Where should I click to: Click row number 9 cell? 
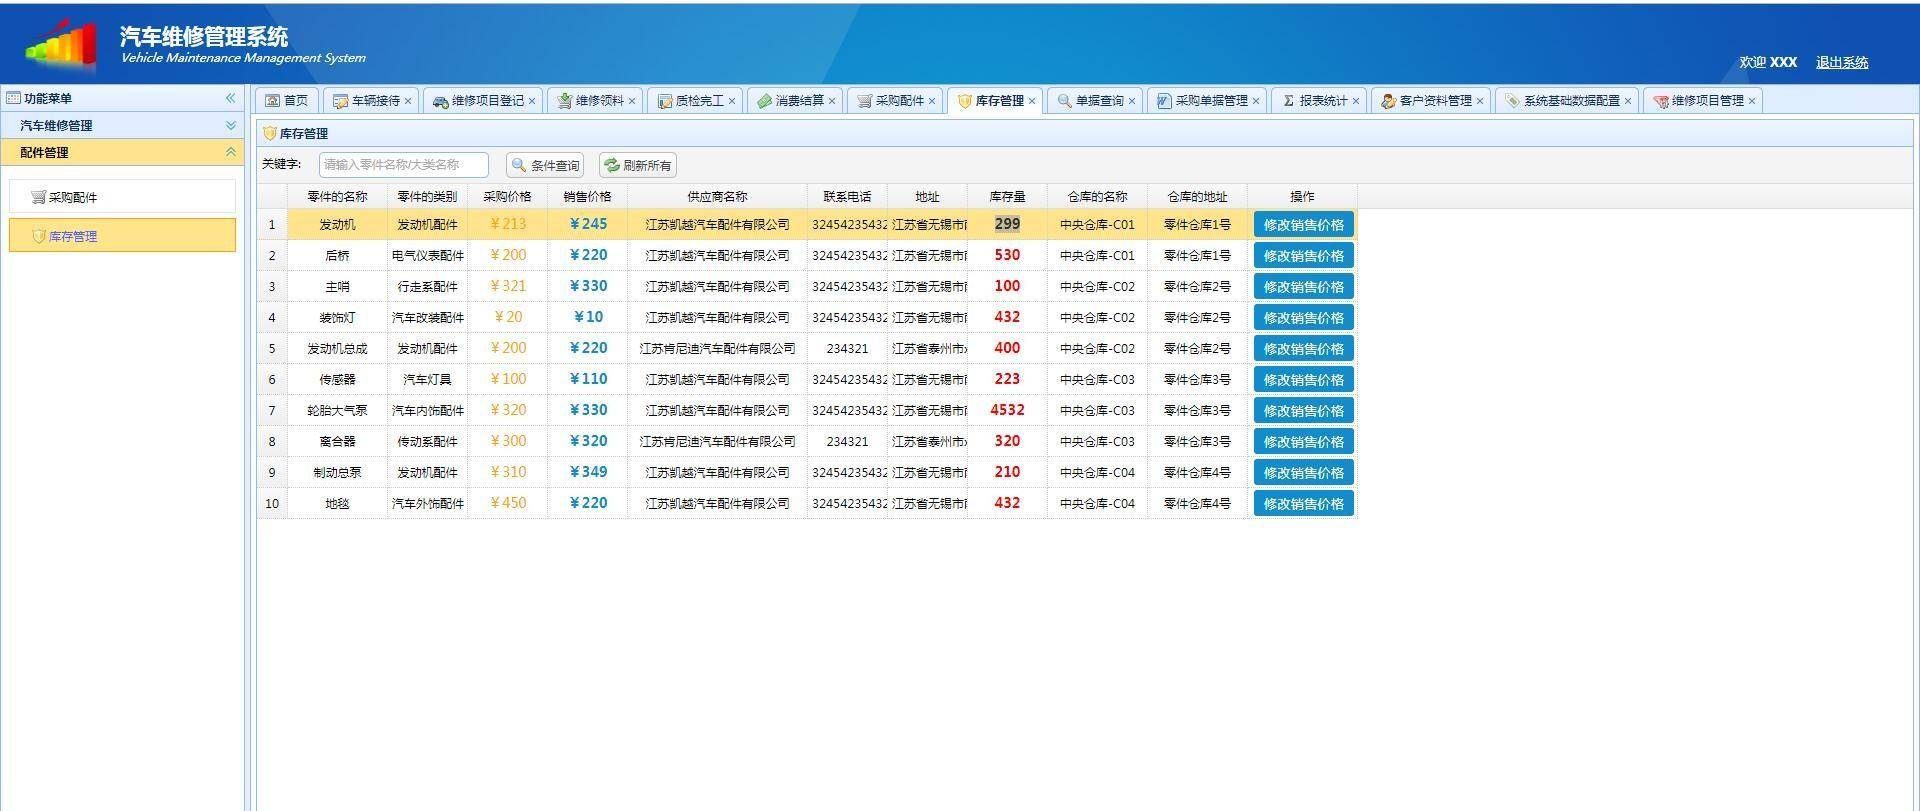point(271,473)
